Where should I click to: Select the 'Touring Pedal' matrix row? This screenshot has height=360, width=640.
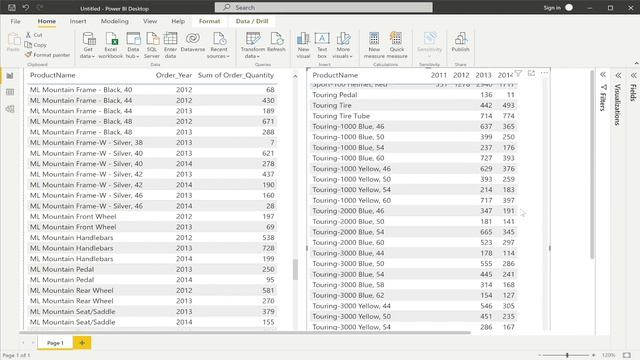413,95
